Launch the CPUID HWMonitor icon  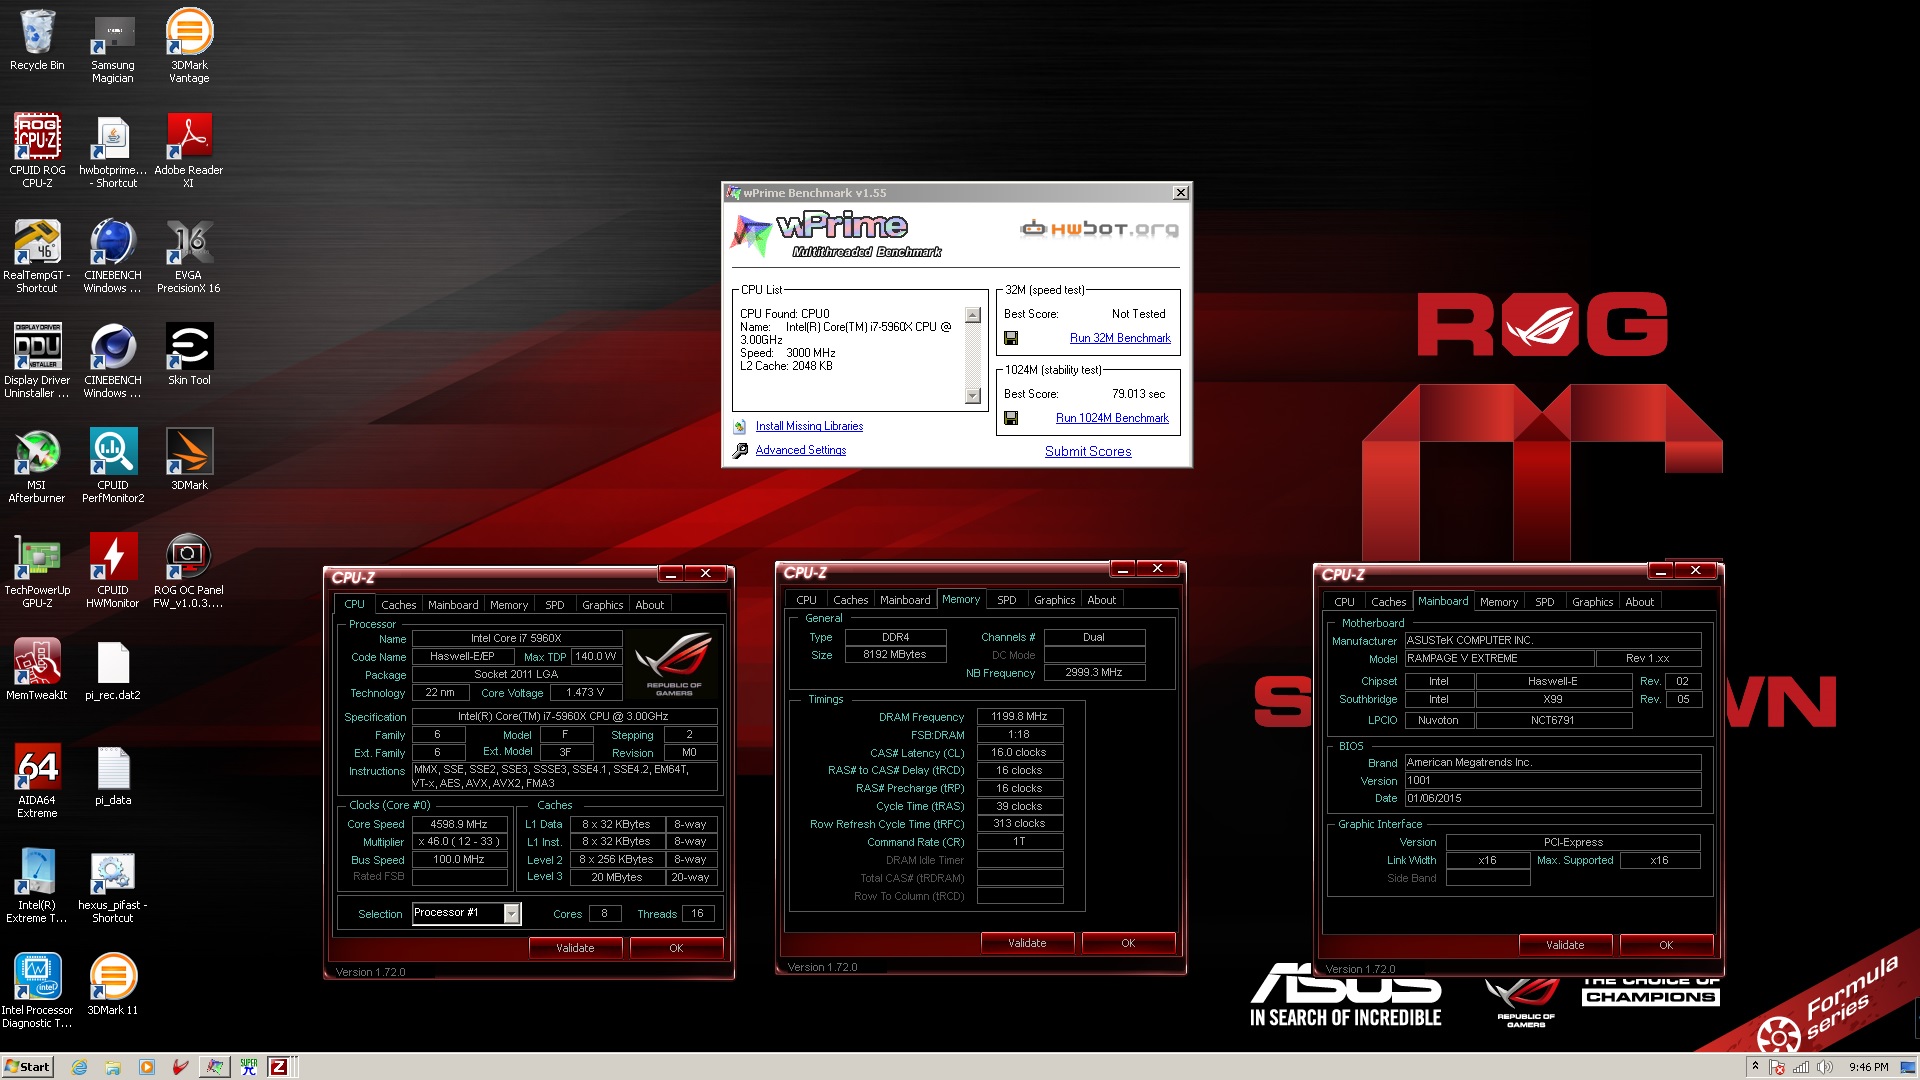pos(113,570)
